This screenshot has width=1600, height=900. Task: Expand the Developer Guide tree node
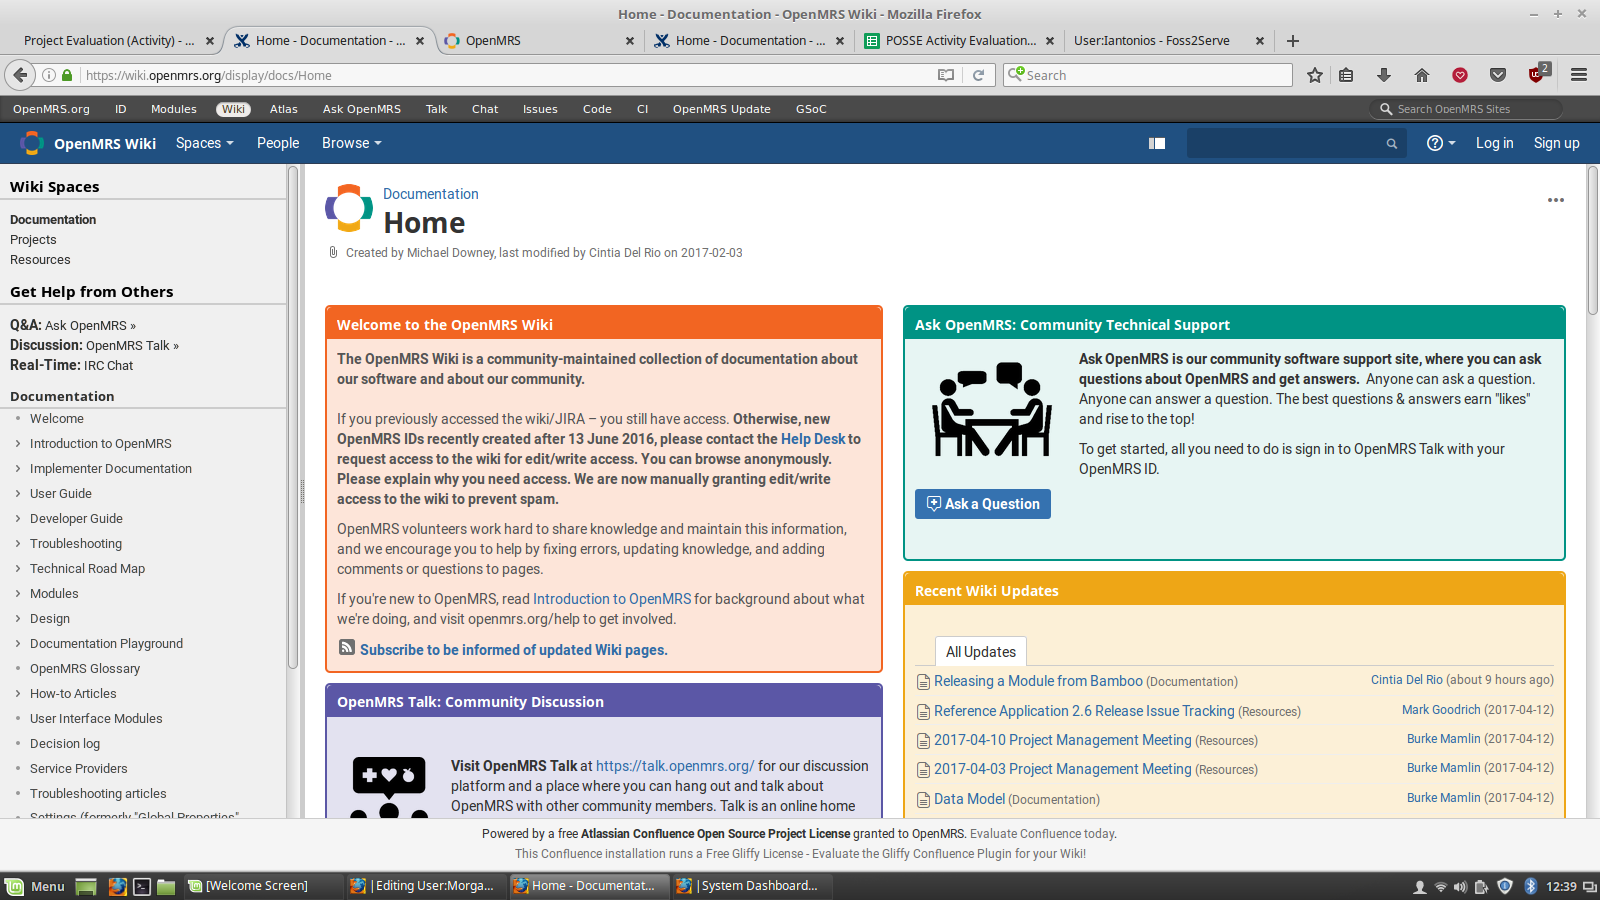click(18, 518)
